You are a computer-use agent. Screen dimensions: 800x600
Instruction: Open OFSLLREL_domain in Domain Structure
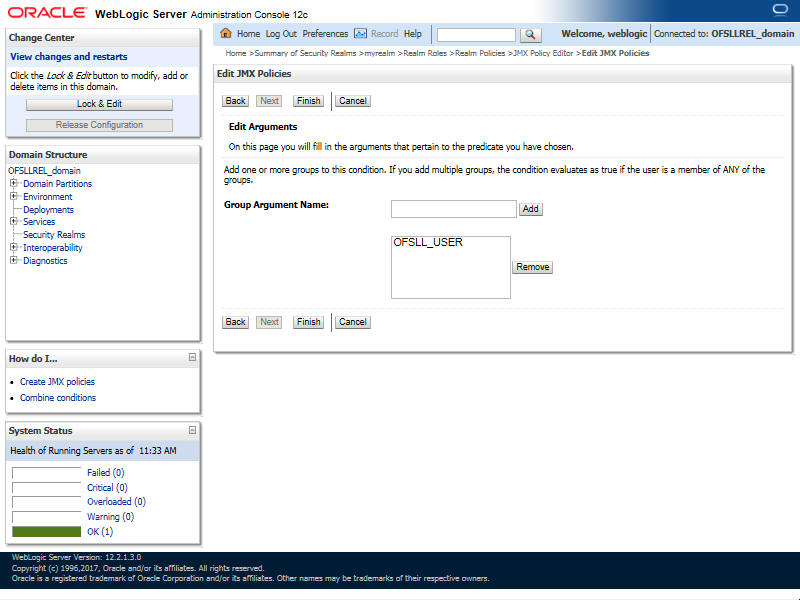tap(44, 170)
